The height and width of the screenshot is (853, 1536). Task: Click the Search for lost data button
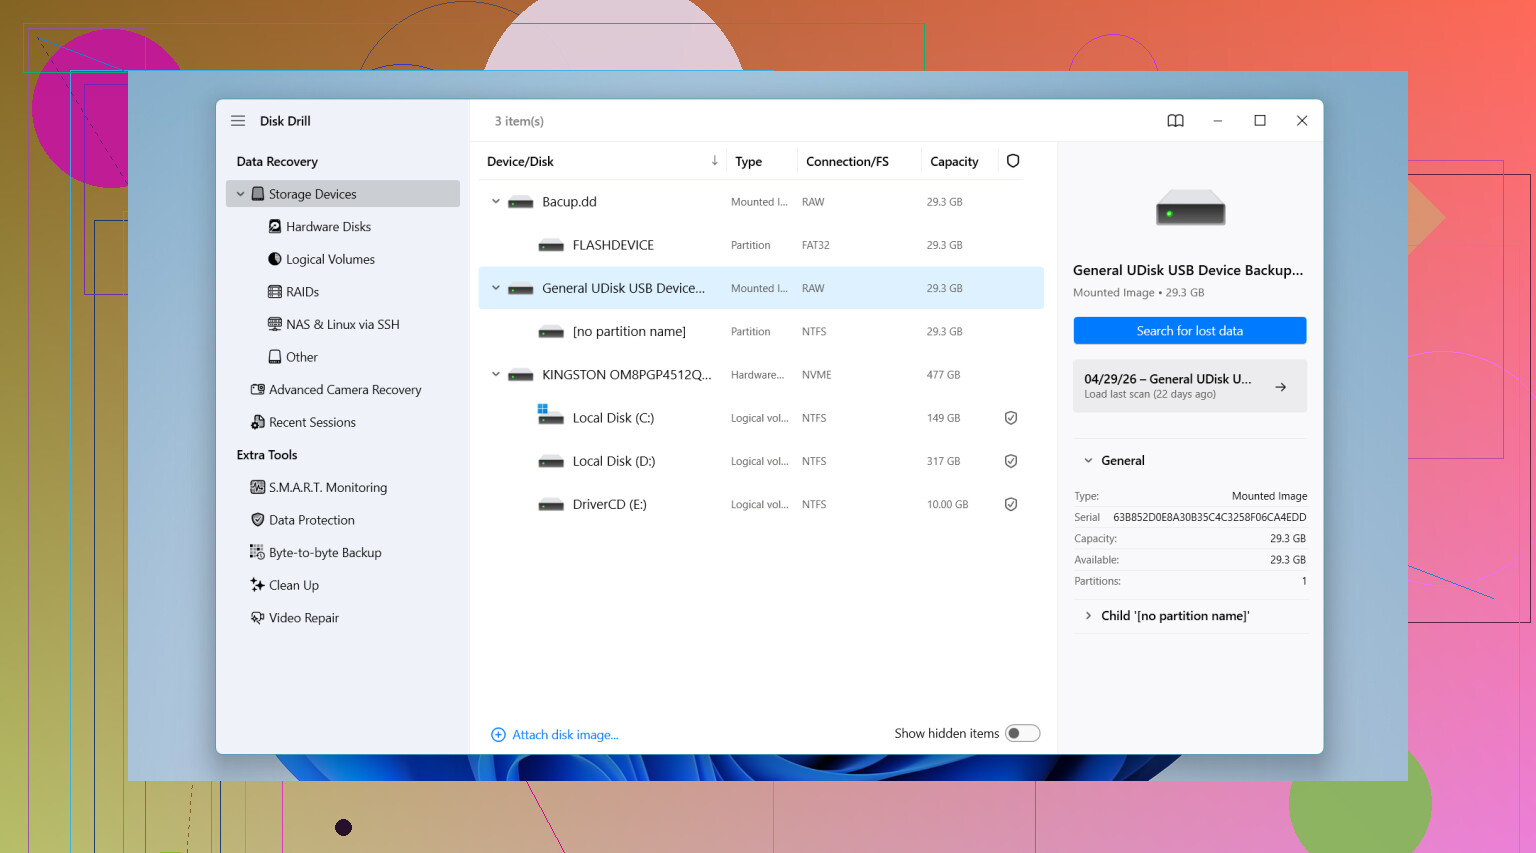(1189, 331)
